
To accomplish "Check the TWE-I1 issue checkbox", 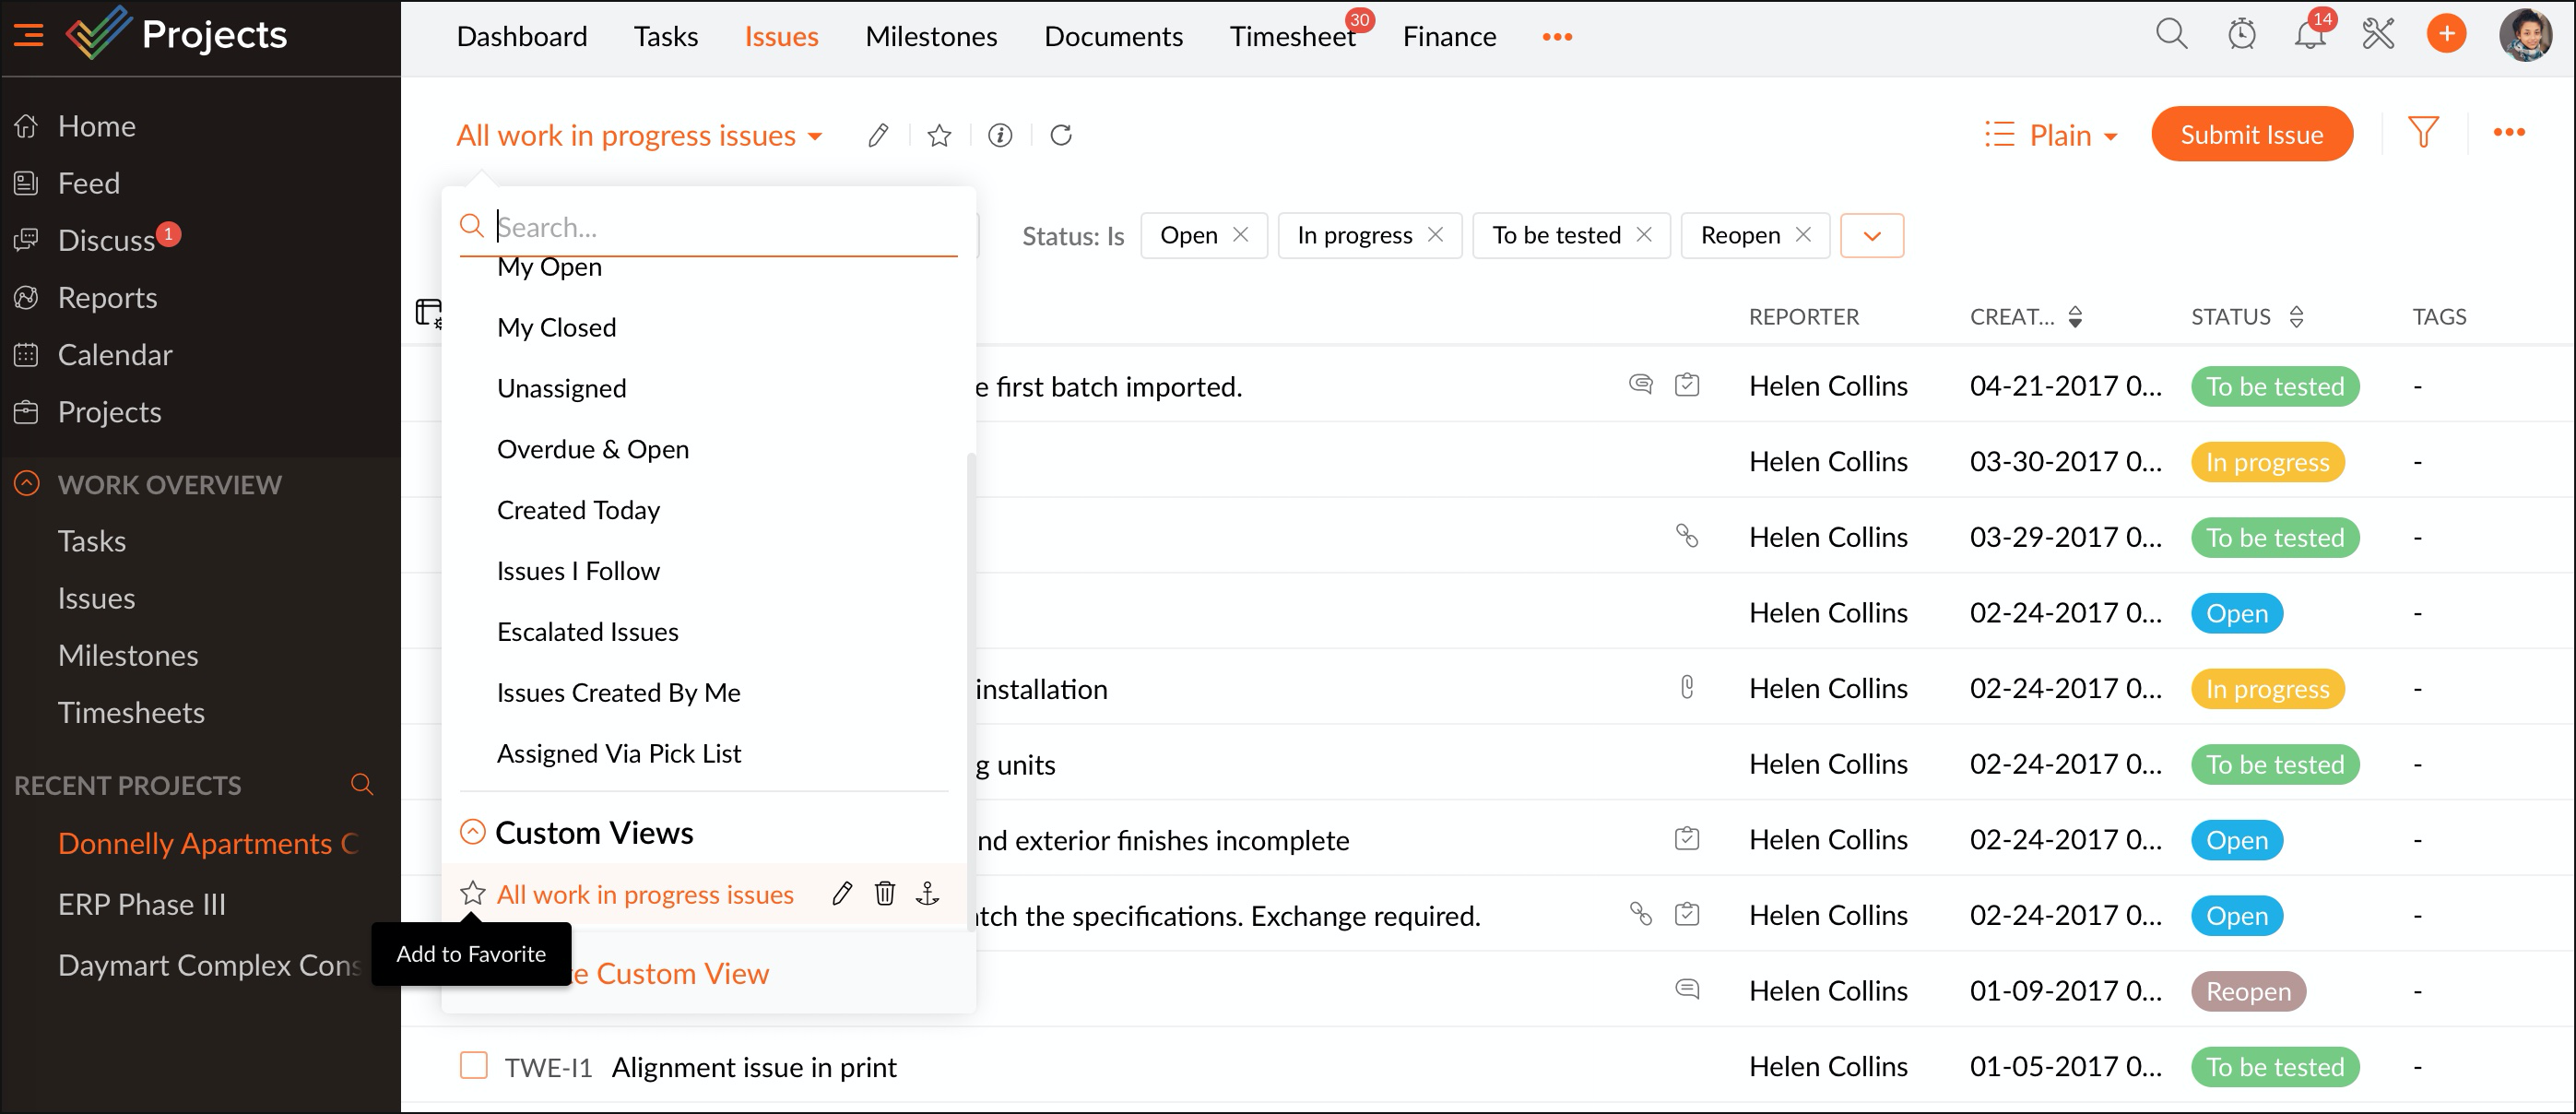I will 473,1065.
